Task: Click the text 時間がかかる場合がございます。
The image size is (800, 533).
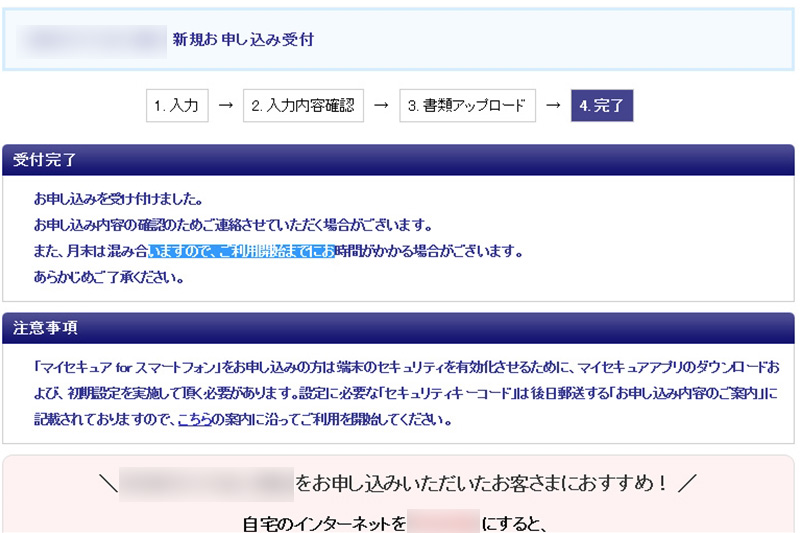Action: pyautogui.click(x=429, y=251)
